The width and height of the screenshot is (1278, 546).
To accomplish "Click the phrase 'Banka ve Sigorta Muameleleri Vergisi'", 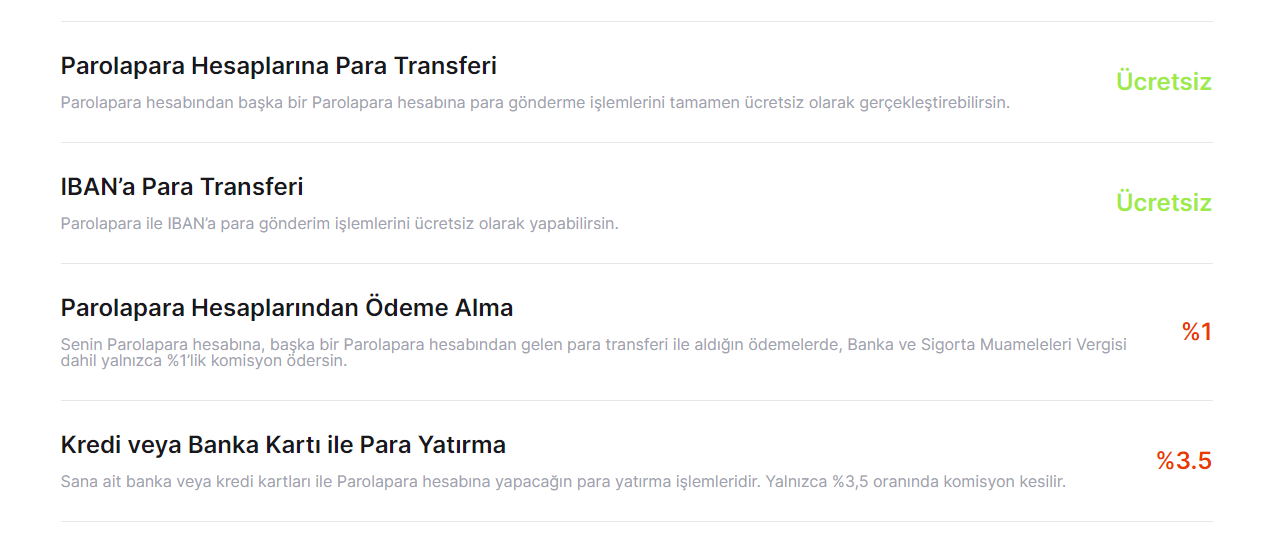I will tap(987, 345).
